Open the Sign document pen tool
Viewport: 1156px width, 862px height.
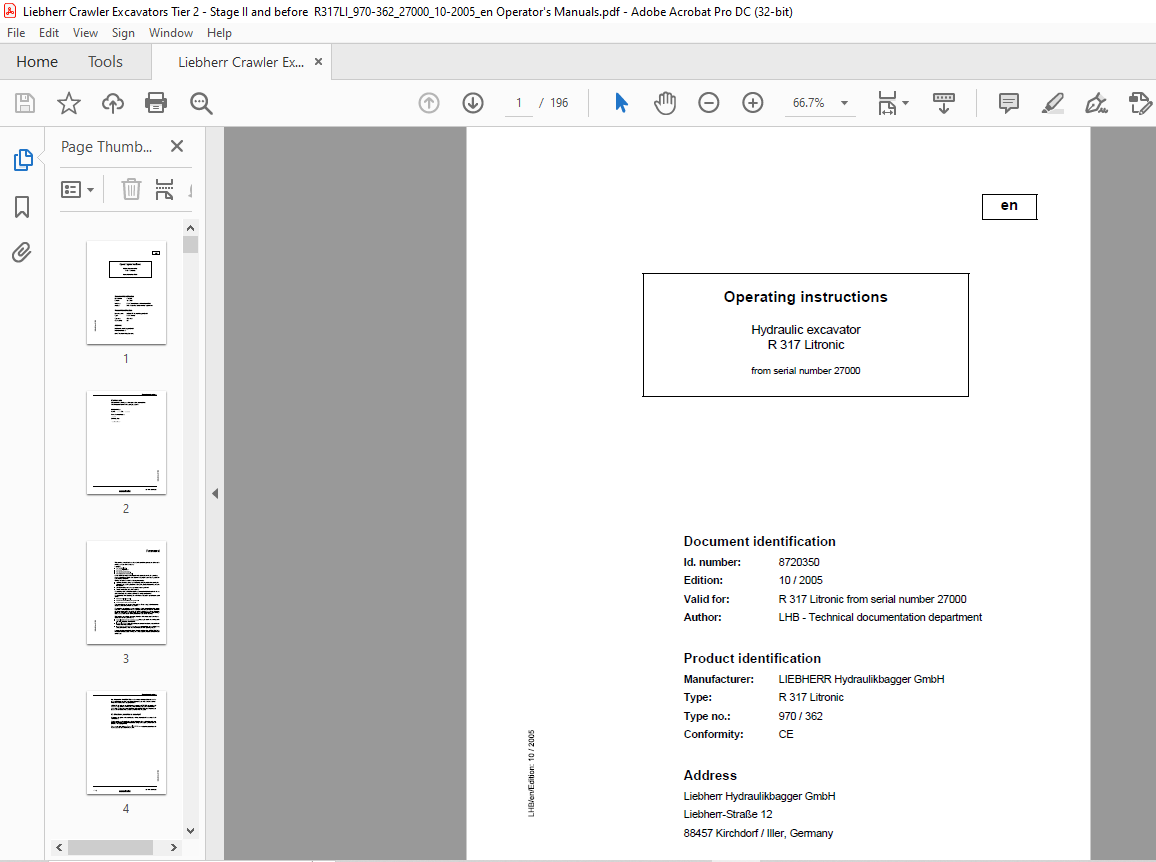click(x=1096, y=103)
